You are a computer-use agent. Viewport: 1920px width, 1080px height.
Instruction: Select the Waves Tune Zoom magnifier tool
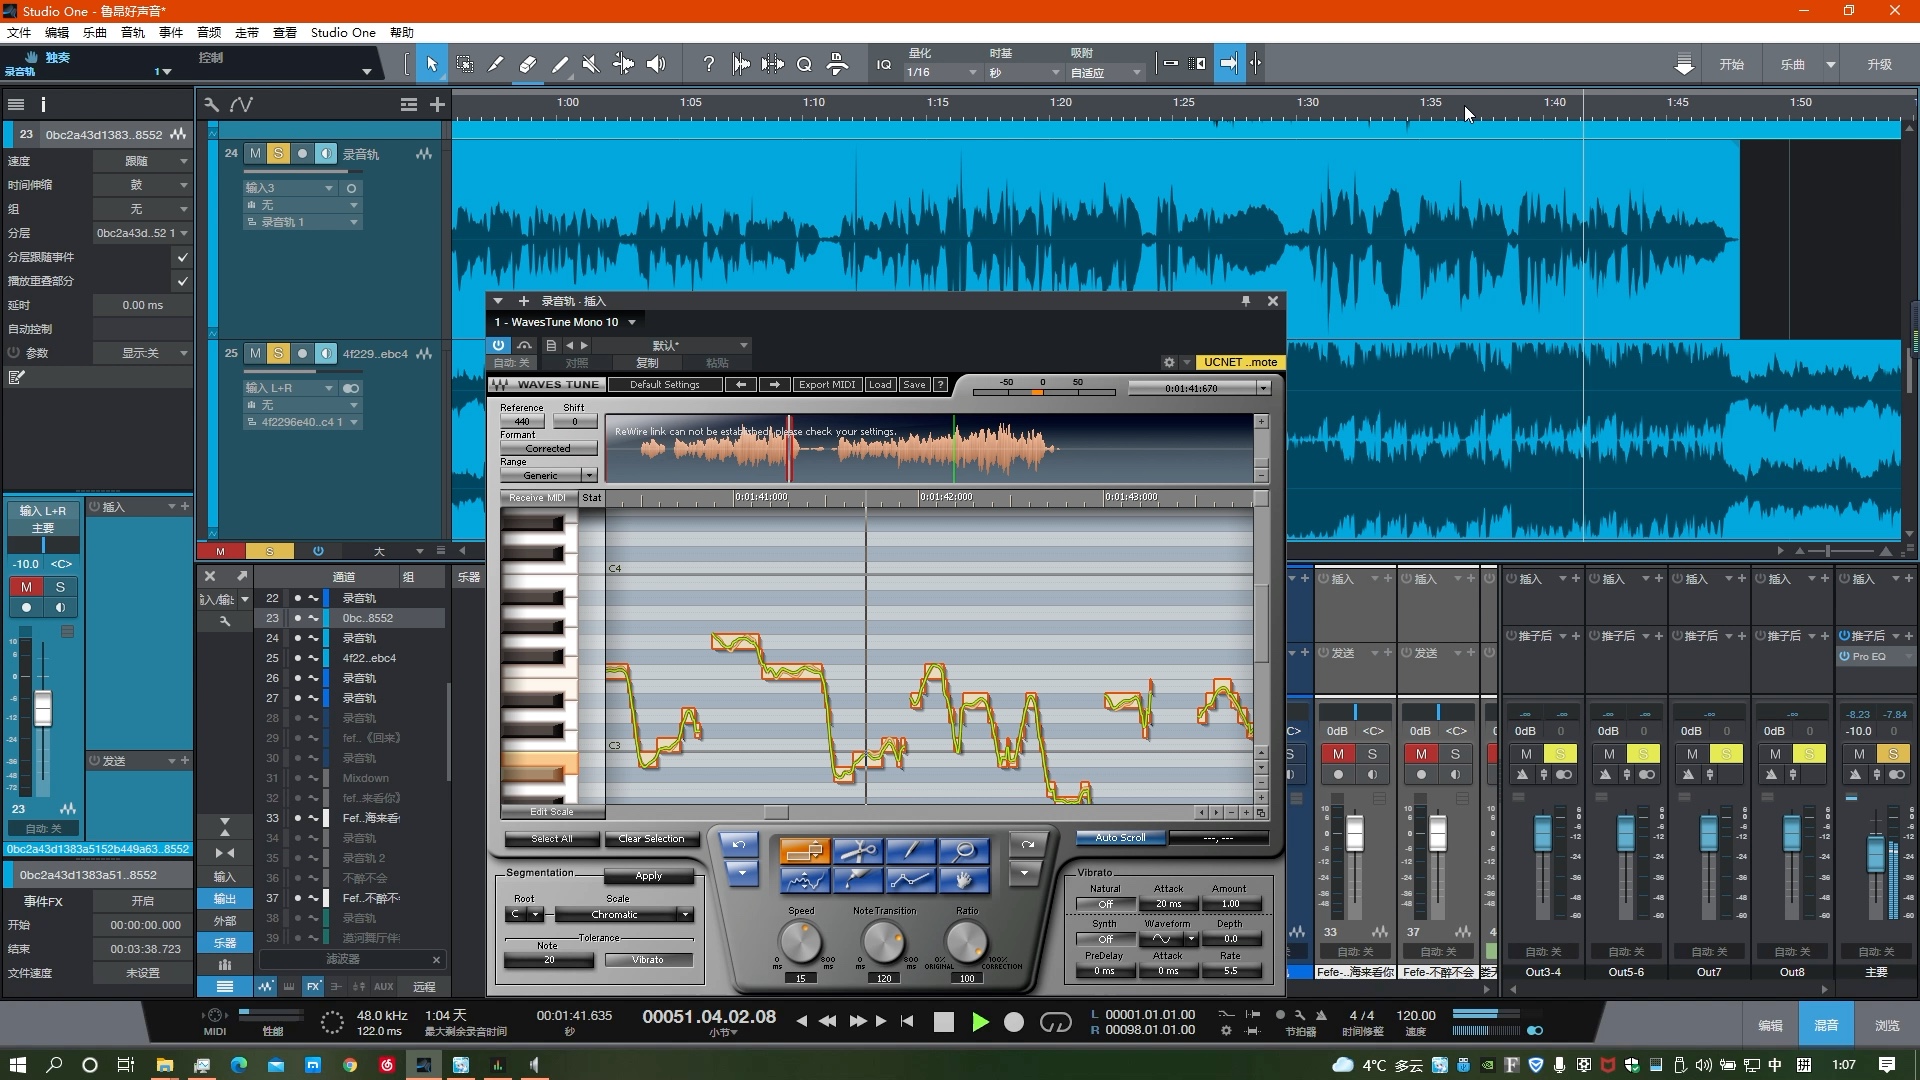964,851
